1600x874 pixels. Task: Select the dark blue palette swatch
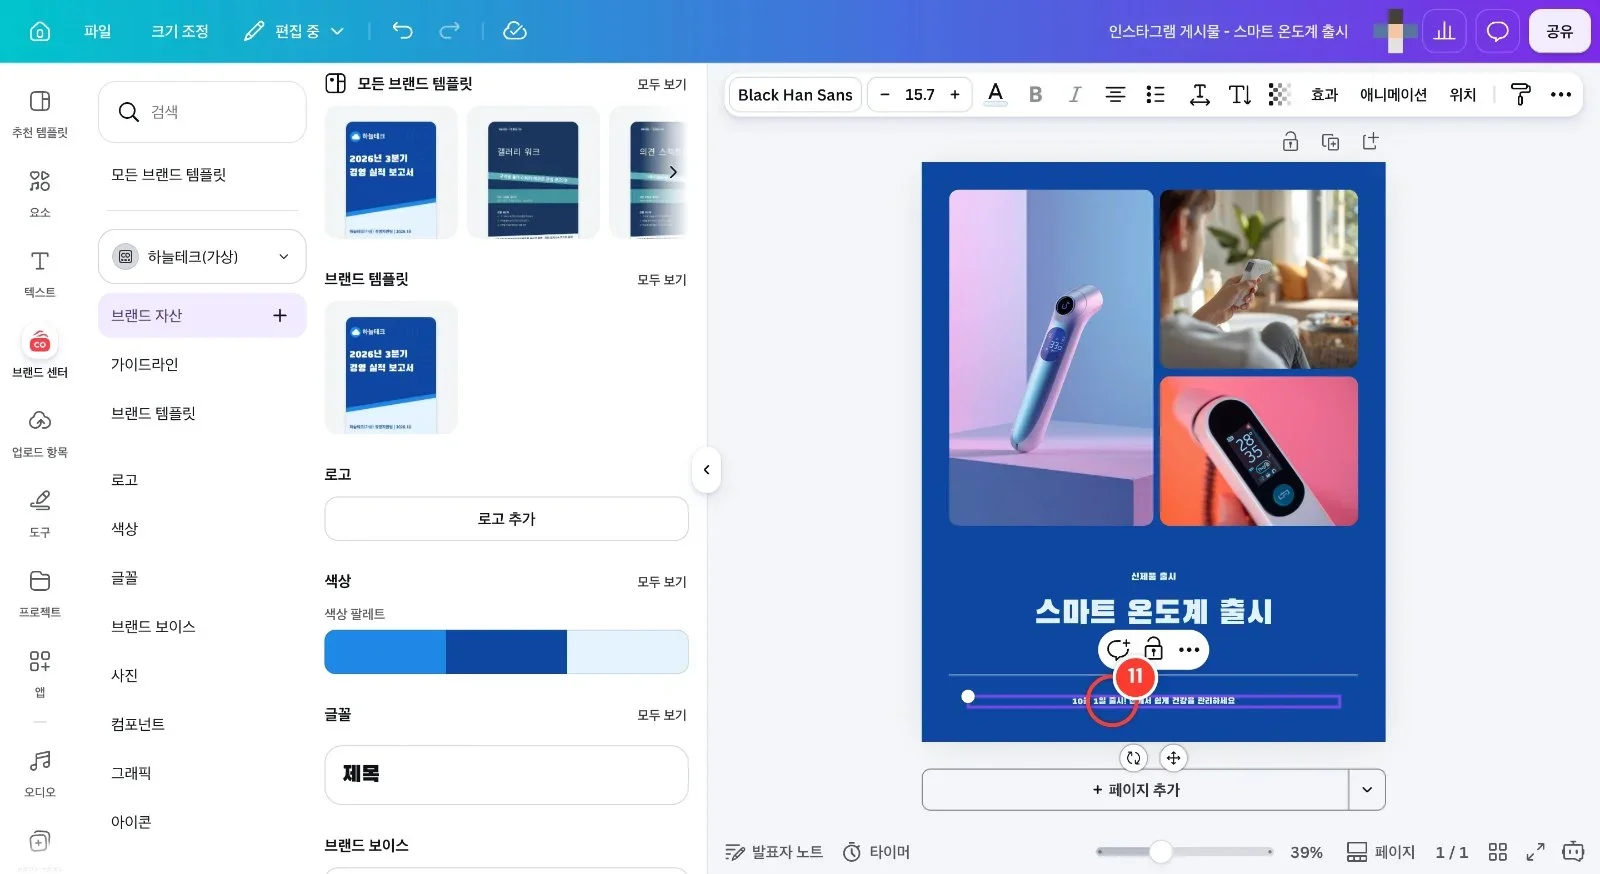pos(506,652)
